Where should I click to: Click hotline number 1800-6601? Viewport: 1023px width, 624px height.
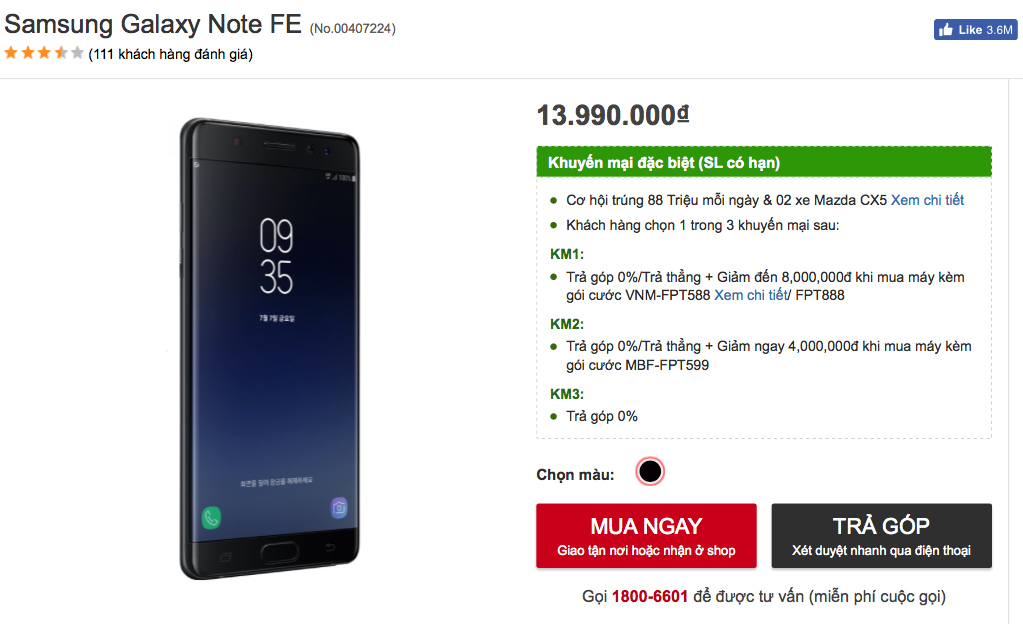[649, 597]
